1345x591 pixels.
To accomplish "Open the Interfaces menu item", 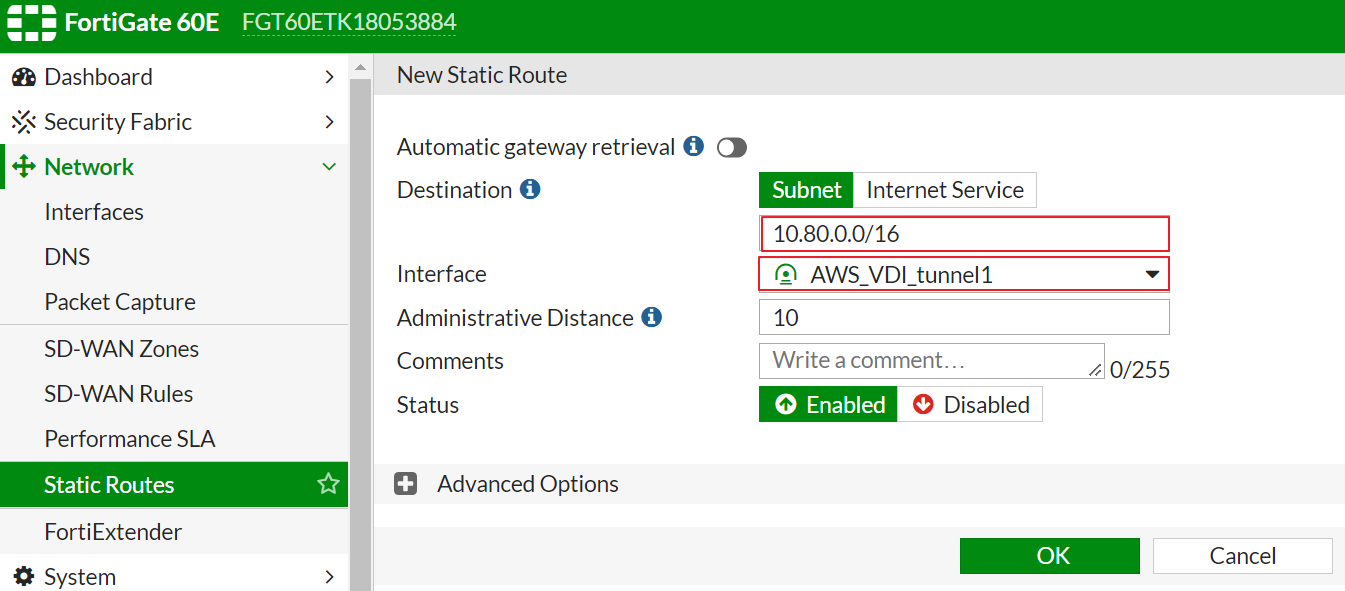I will (94, 212).
